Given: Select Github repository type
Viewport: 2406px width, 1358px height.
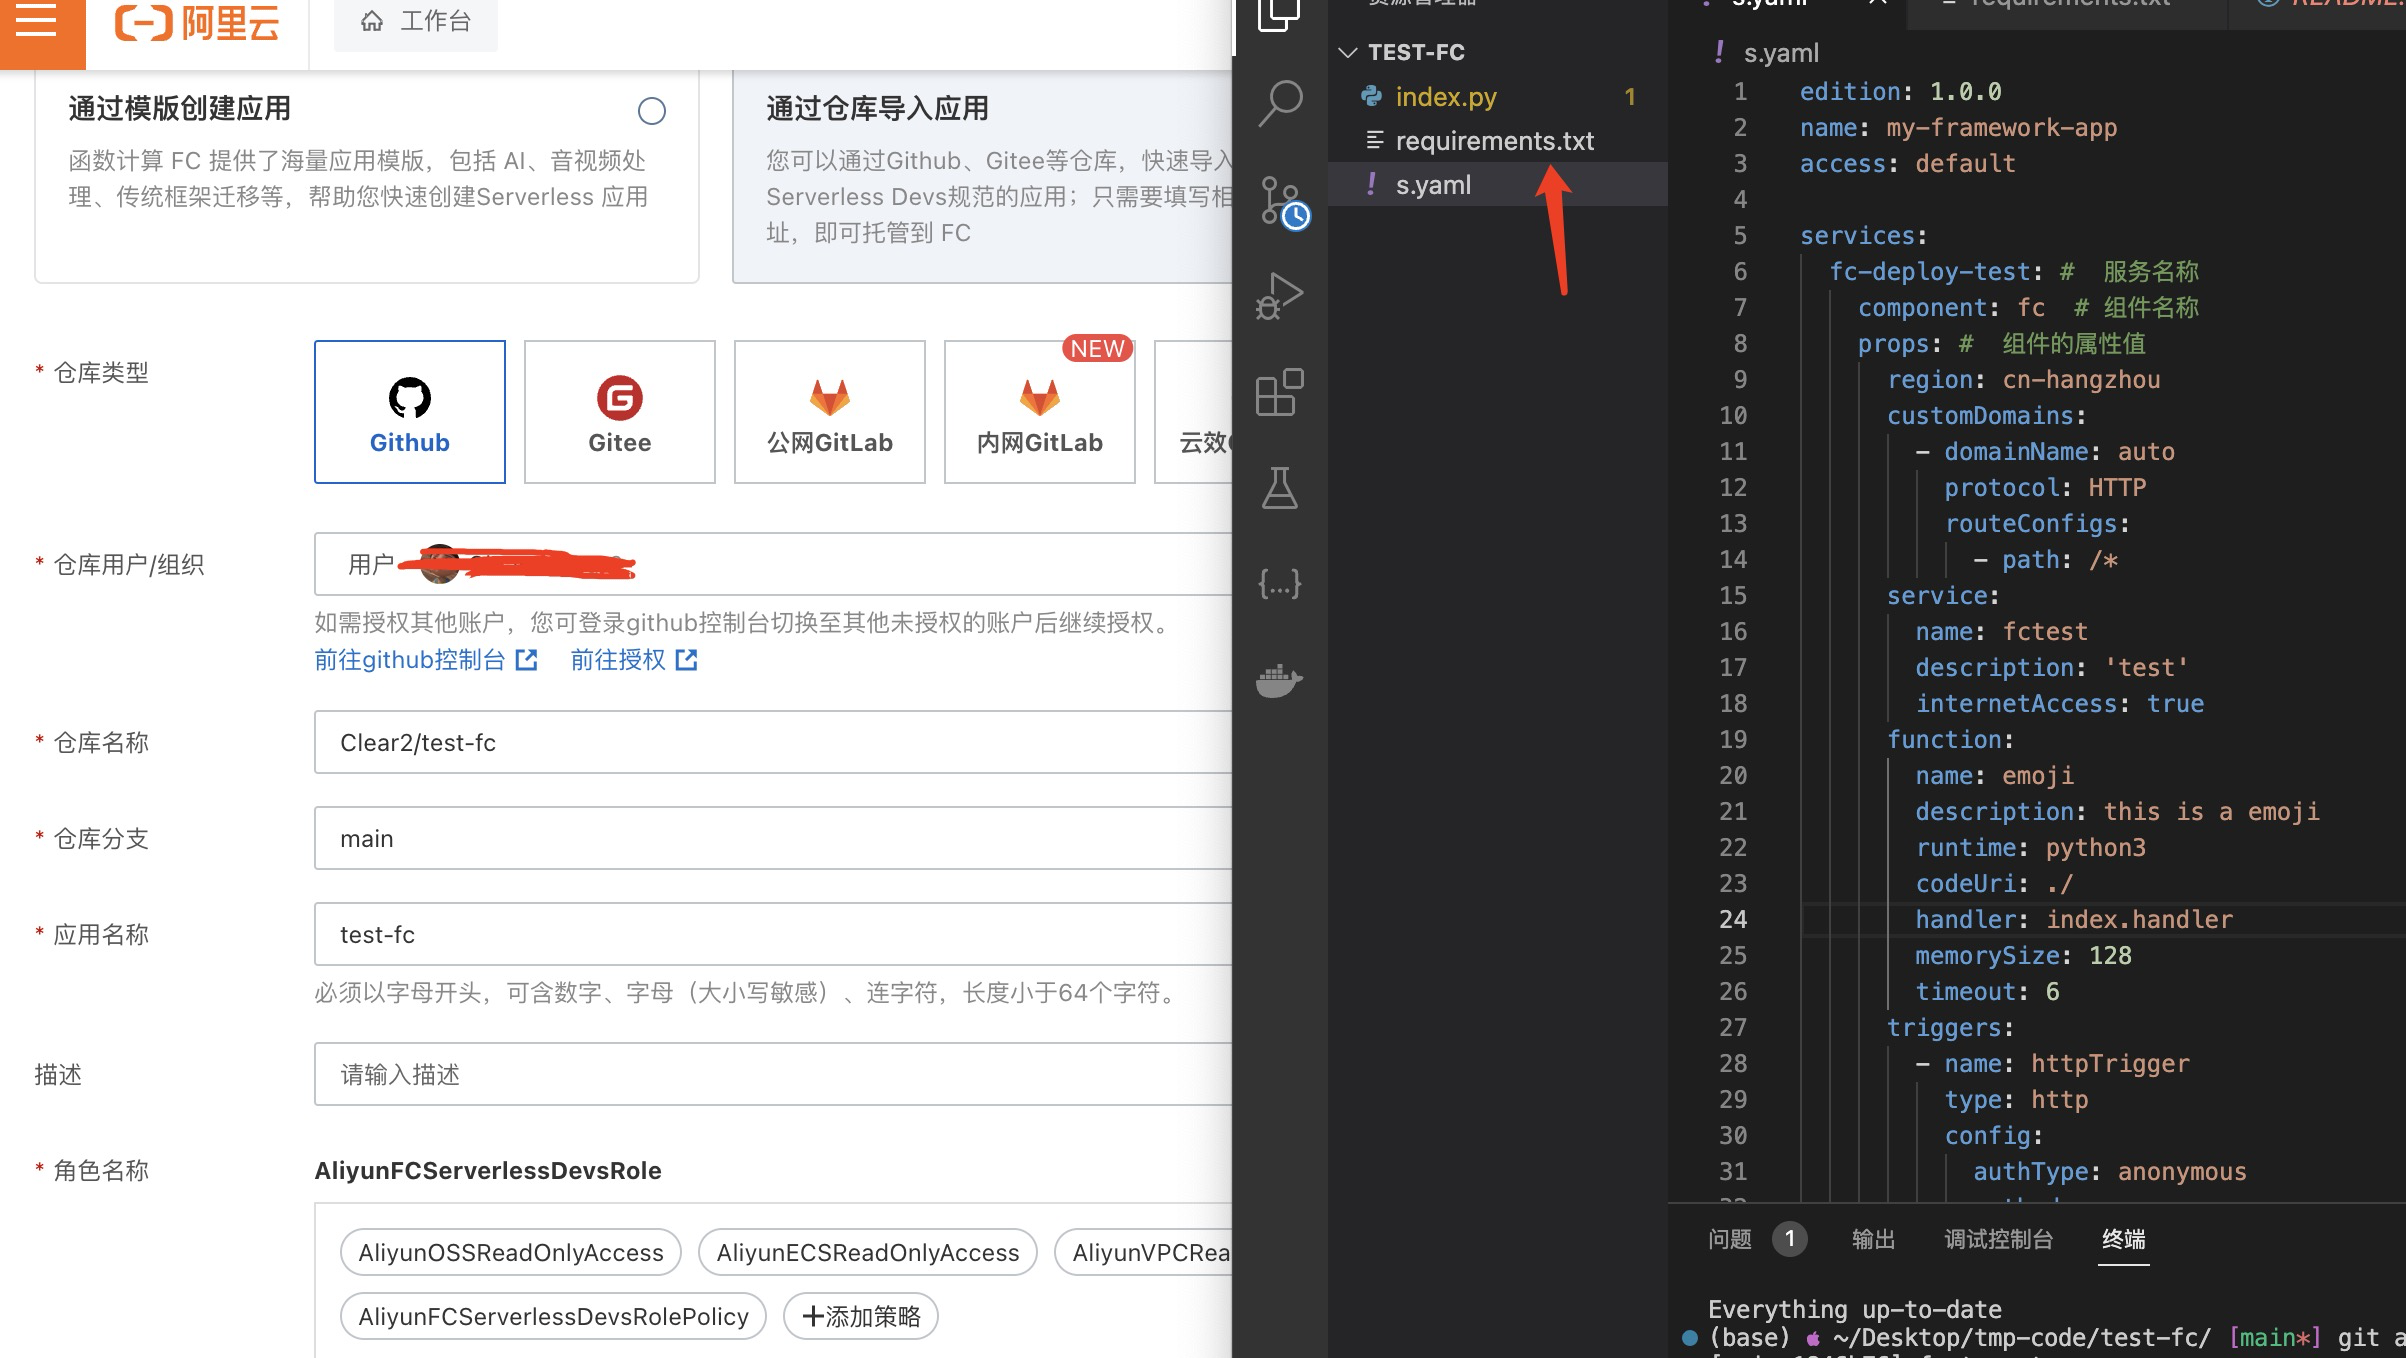Looking at the screenshot, I should point(410,412).
